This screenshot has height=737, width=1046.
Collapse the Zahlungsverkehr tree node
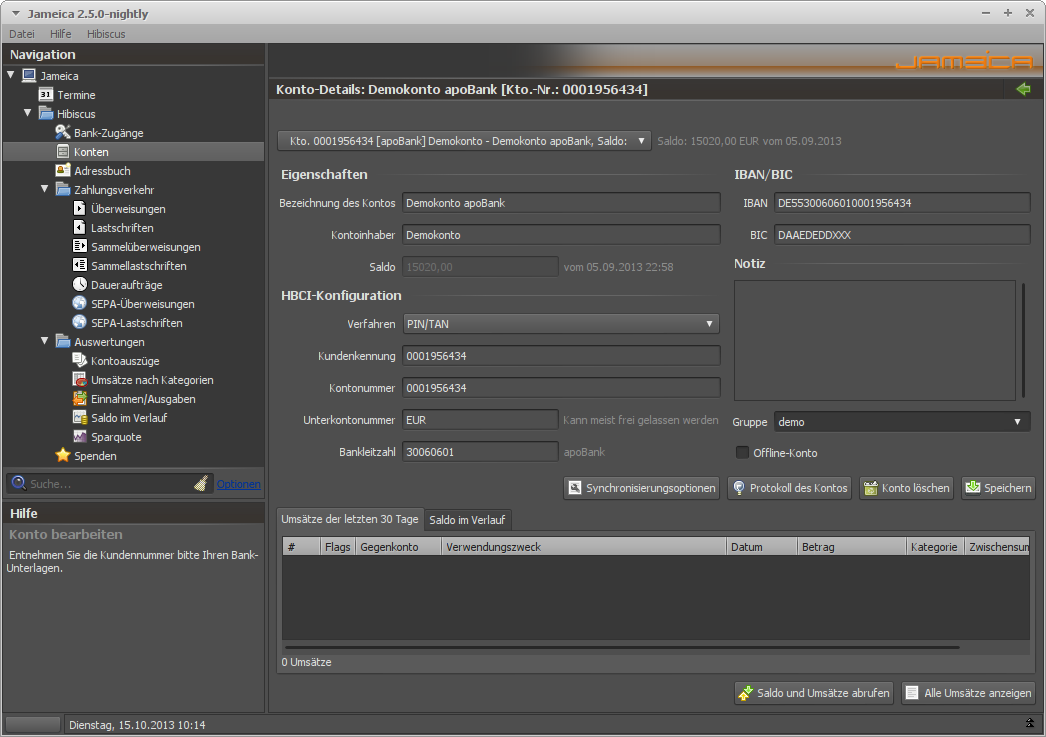tap(45, 189)
